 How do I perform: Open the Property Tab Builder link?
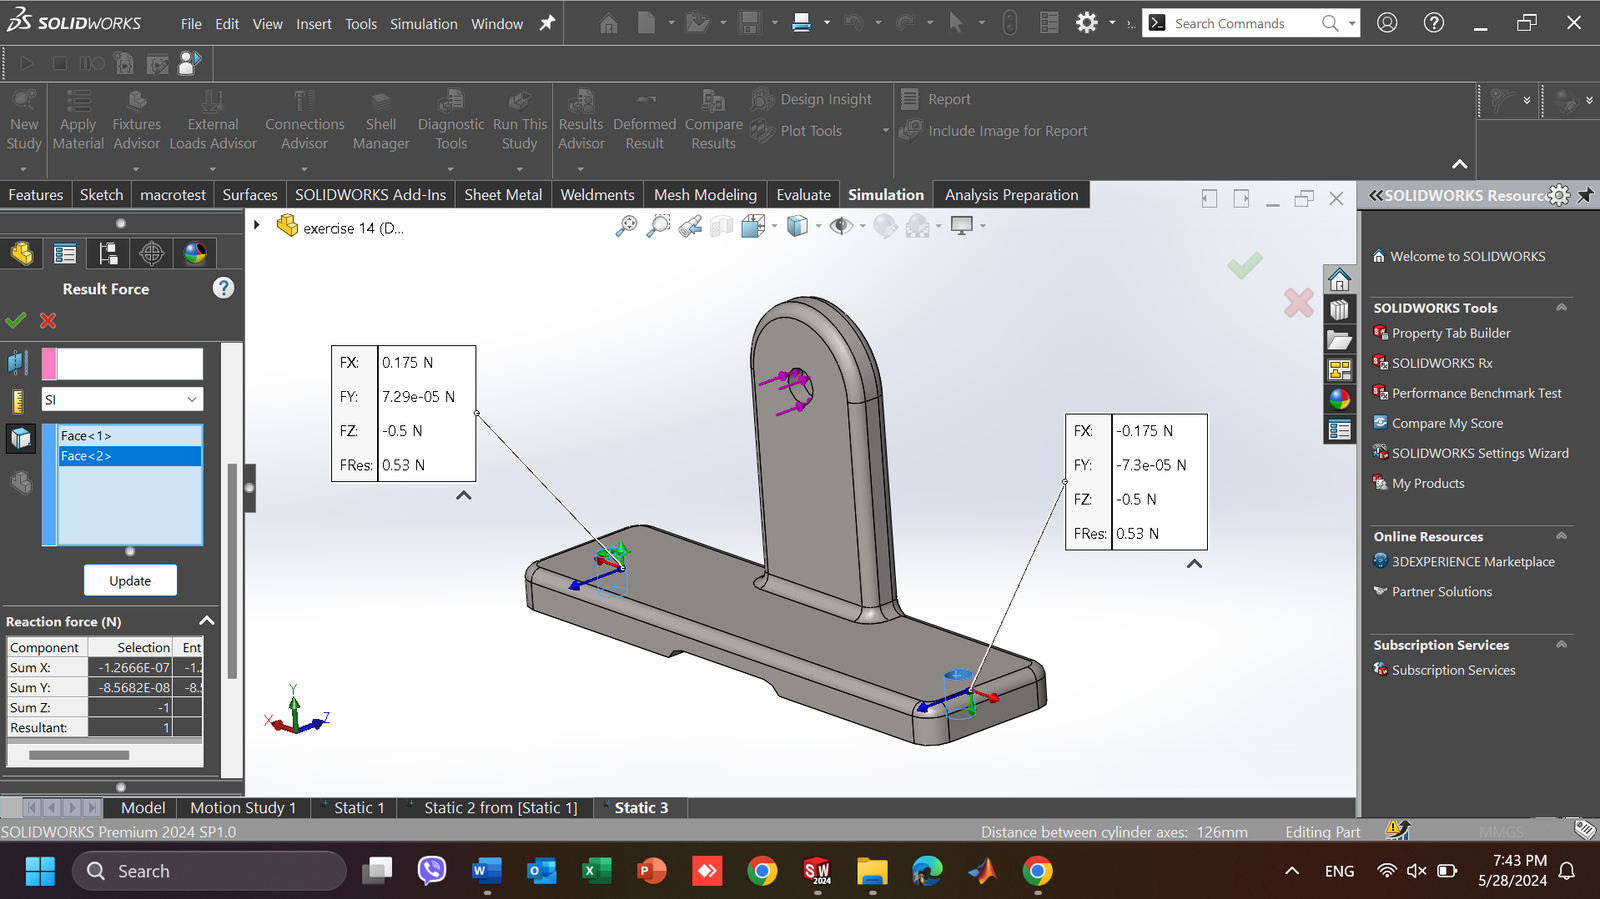coord(1450,333)
